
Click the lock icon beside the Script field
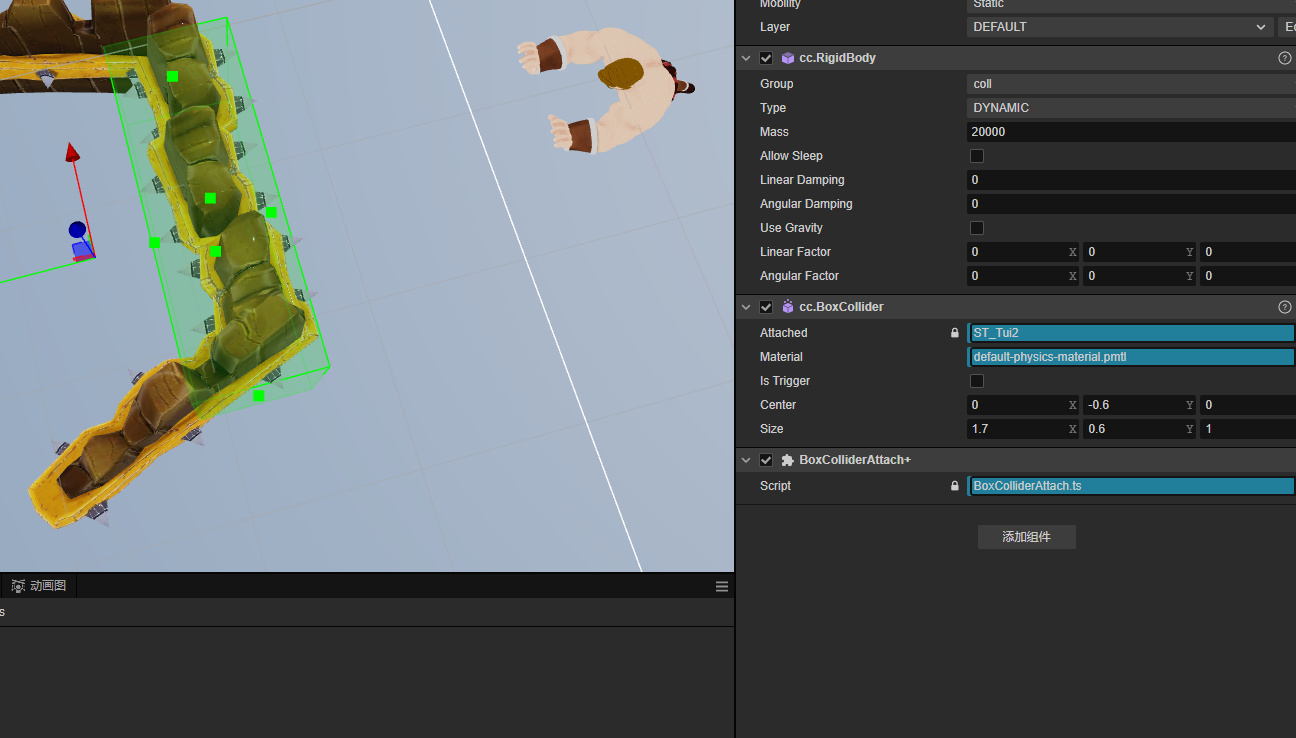pyautogui.click(x=955, y=486)
